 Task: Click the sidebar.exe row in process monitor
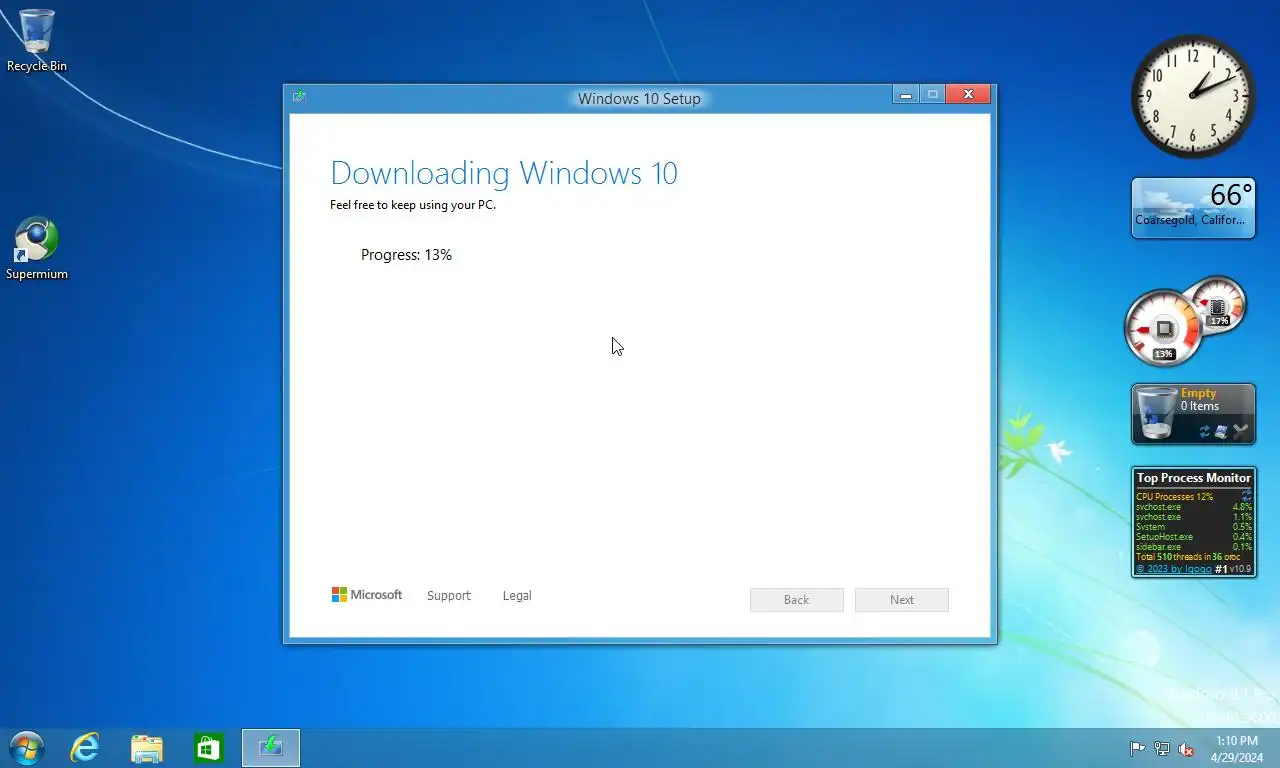pos(1194,547)
